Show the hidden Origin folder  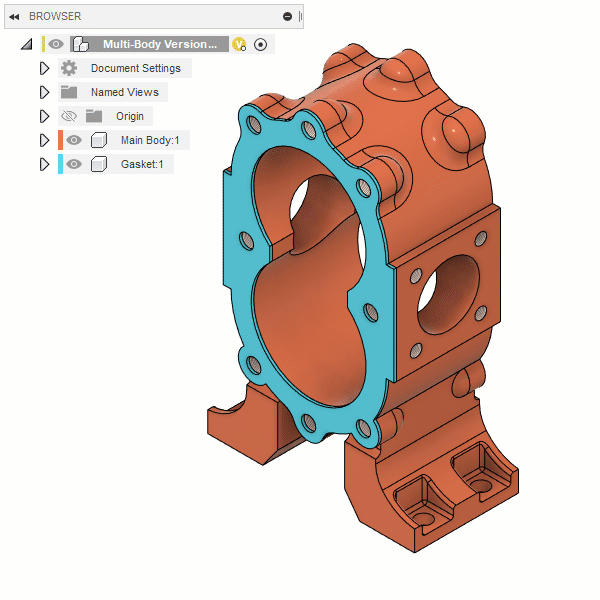(x=69, y=116)
